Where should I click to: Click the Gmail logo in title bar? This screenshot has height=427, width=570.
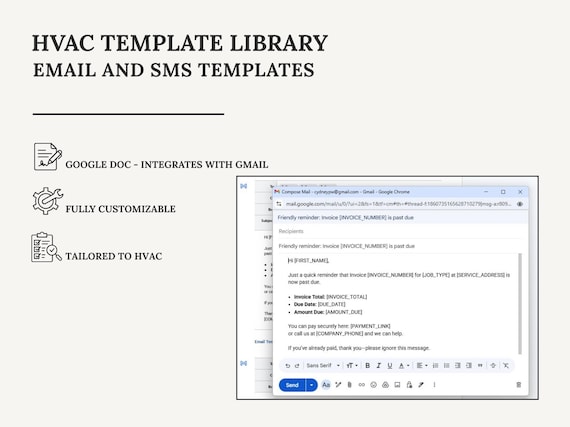click(277, 192)
